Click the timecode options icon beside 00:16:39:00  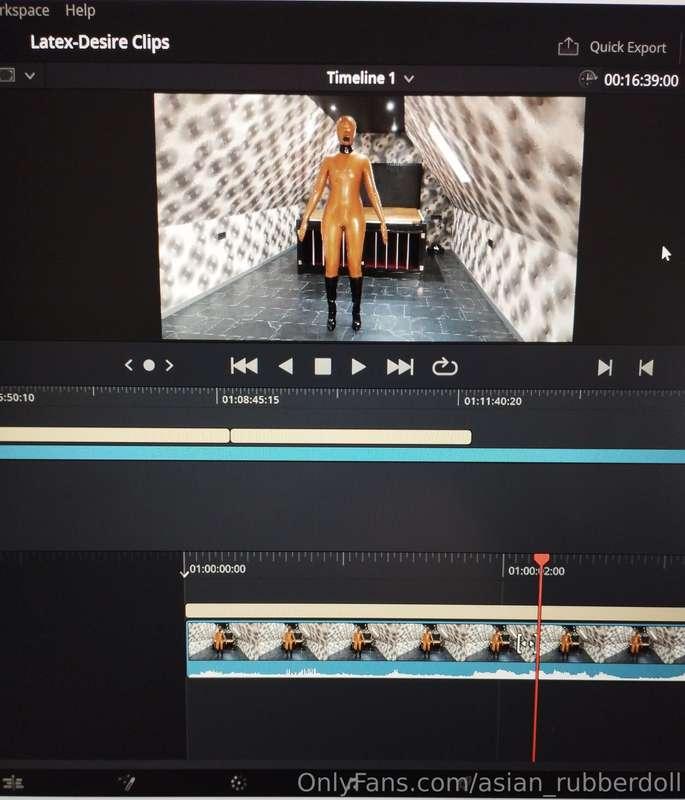[588, 79]
